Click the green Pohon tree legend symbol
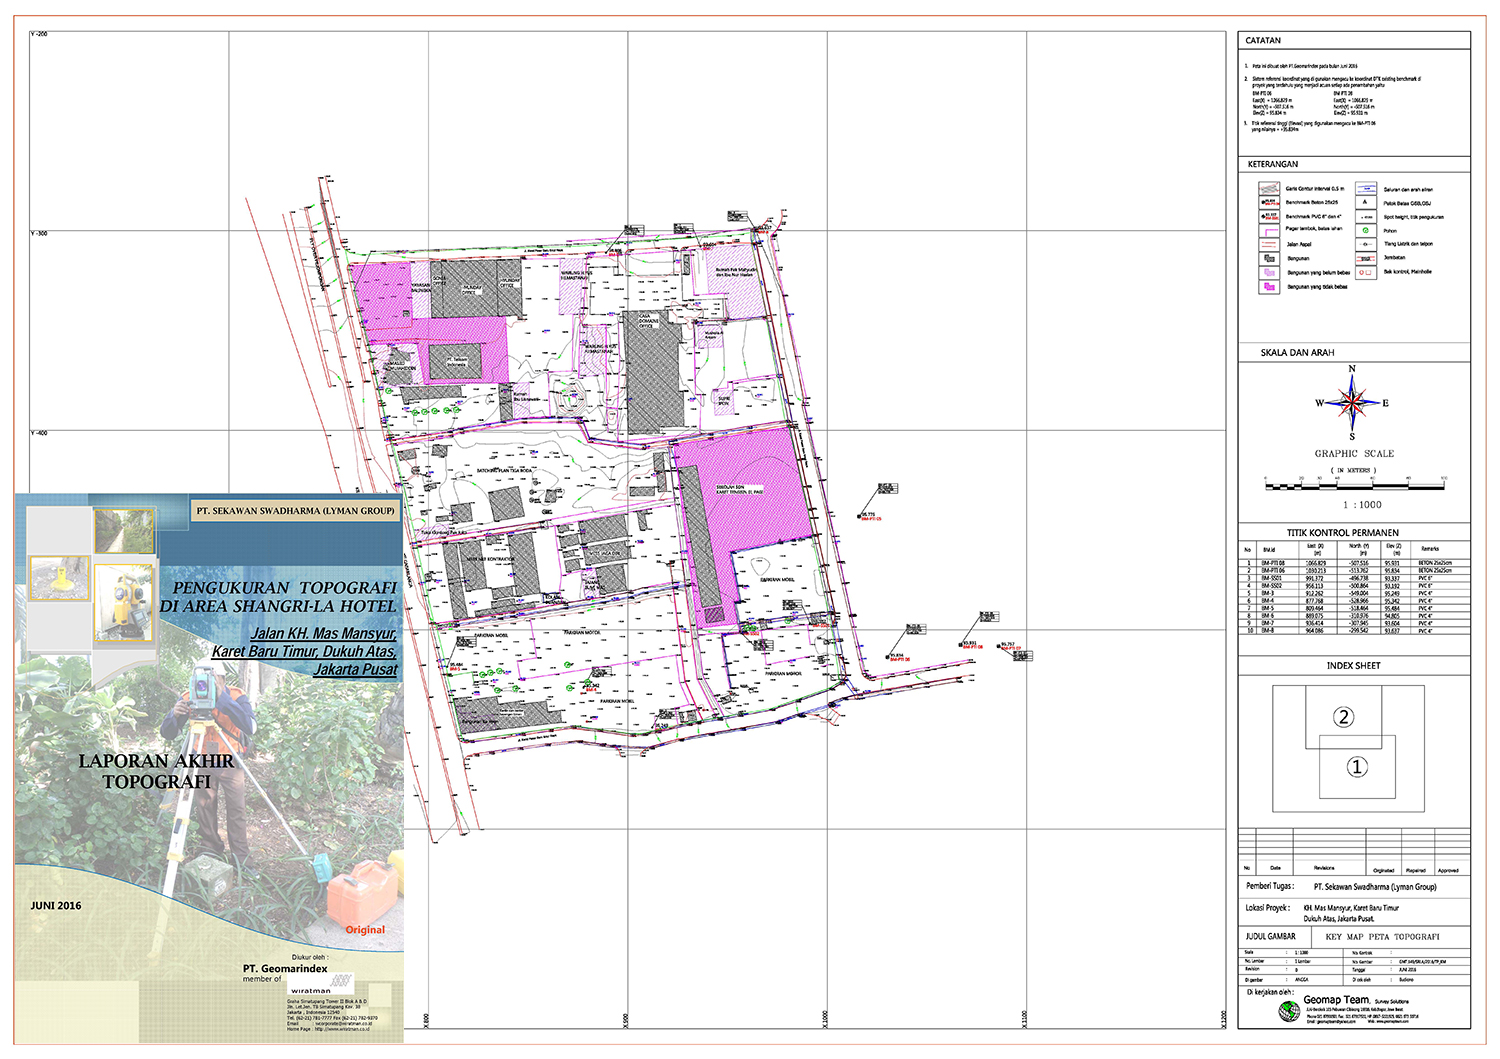The width and height of the screenshot is (1500, 1059). 1366,231
